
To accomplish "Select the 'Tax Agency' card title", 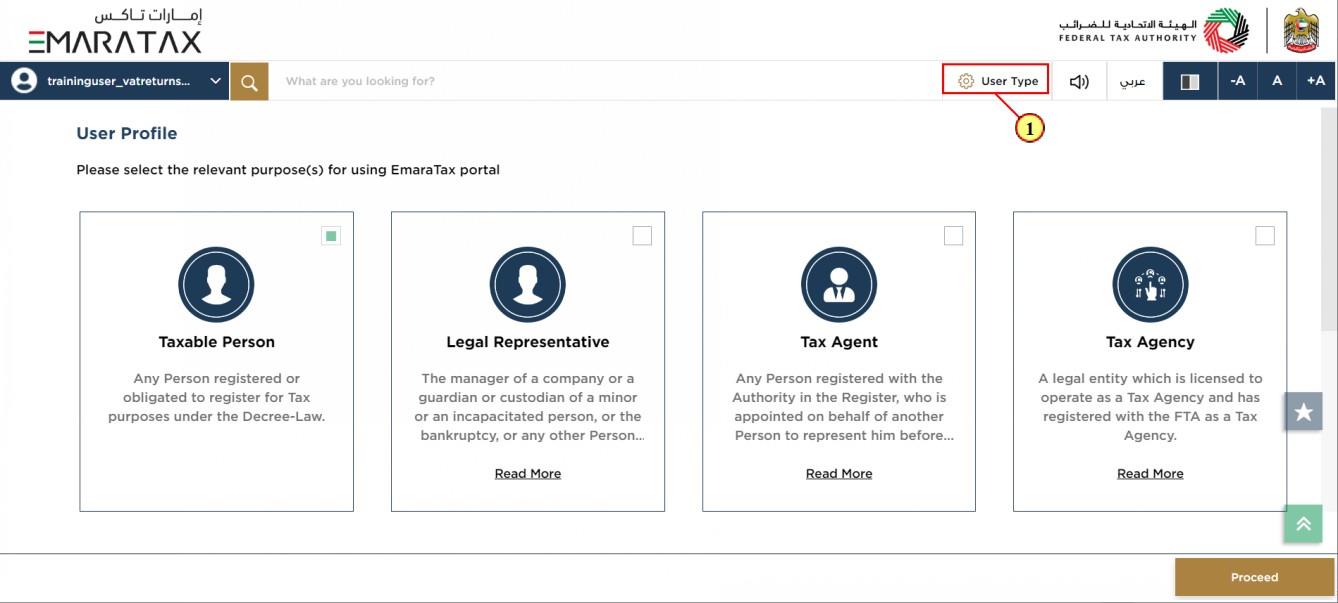I will (x=1150, y=342).
